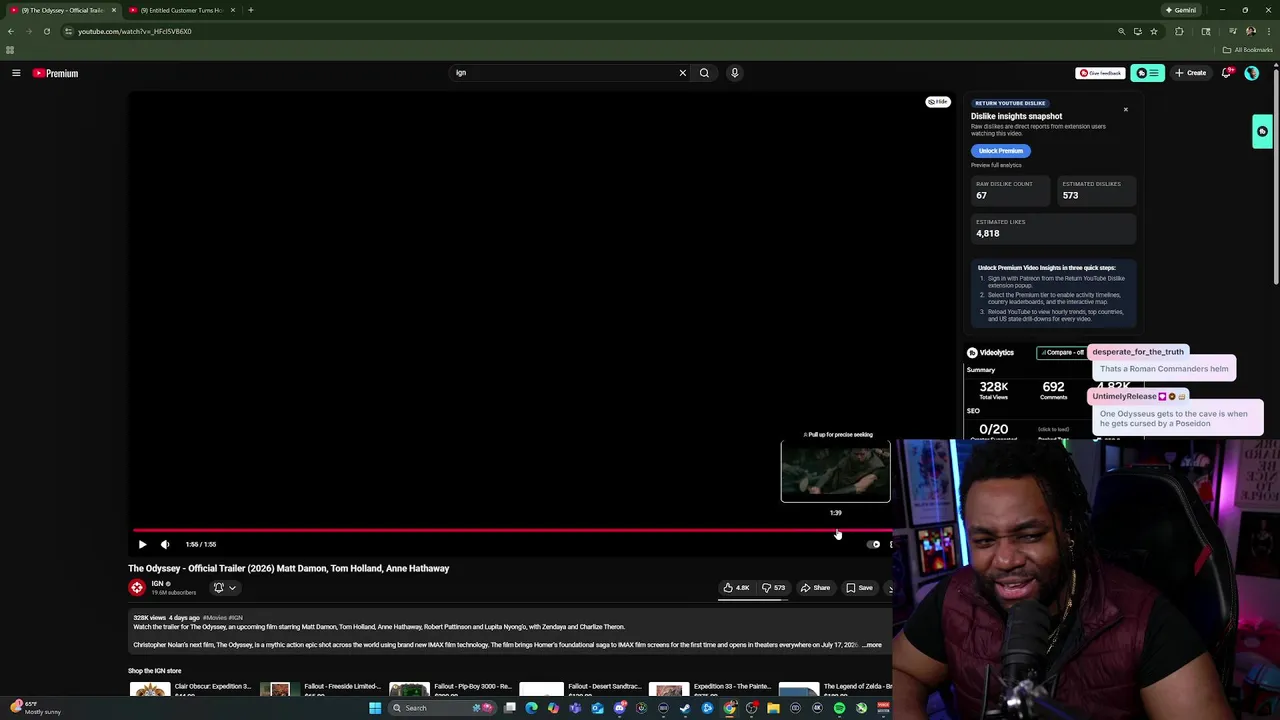This screenshot has width=1280, height=720.
Task: Clear the search box with the X
Action: pos(683,73)
